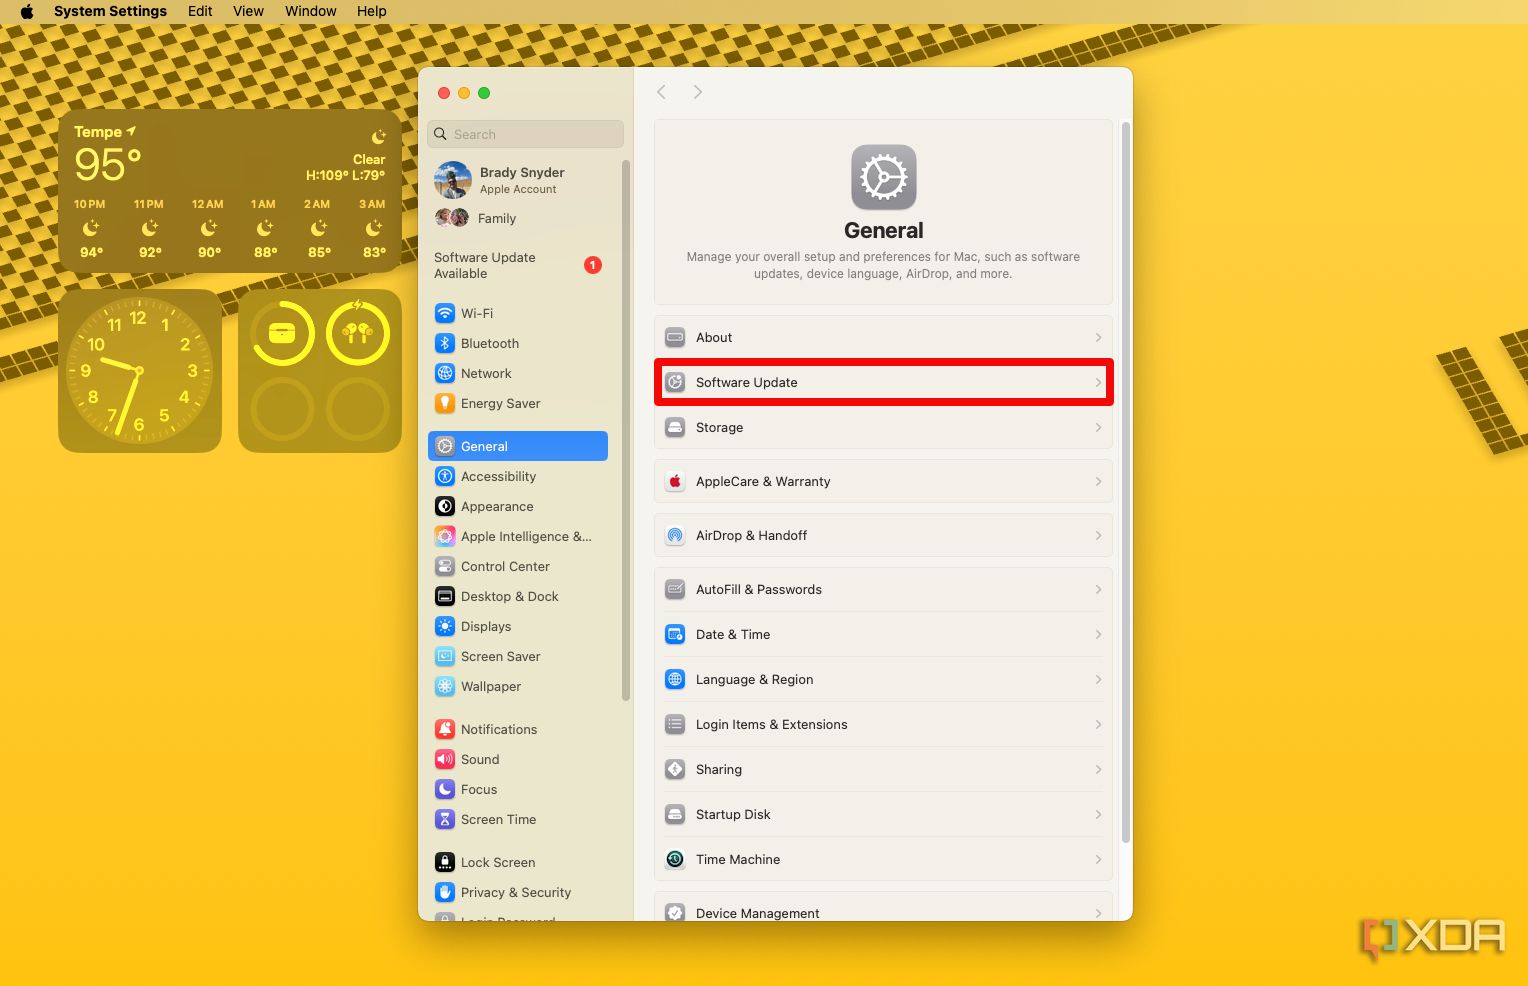The image size is (1528, 986).
Task: Click the Focus moon icon
Action: pyautogui.click(x=445, y=789)
